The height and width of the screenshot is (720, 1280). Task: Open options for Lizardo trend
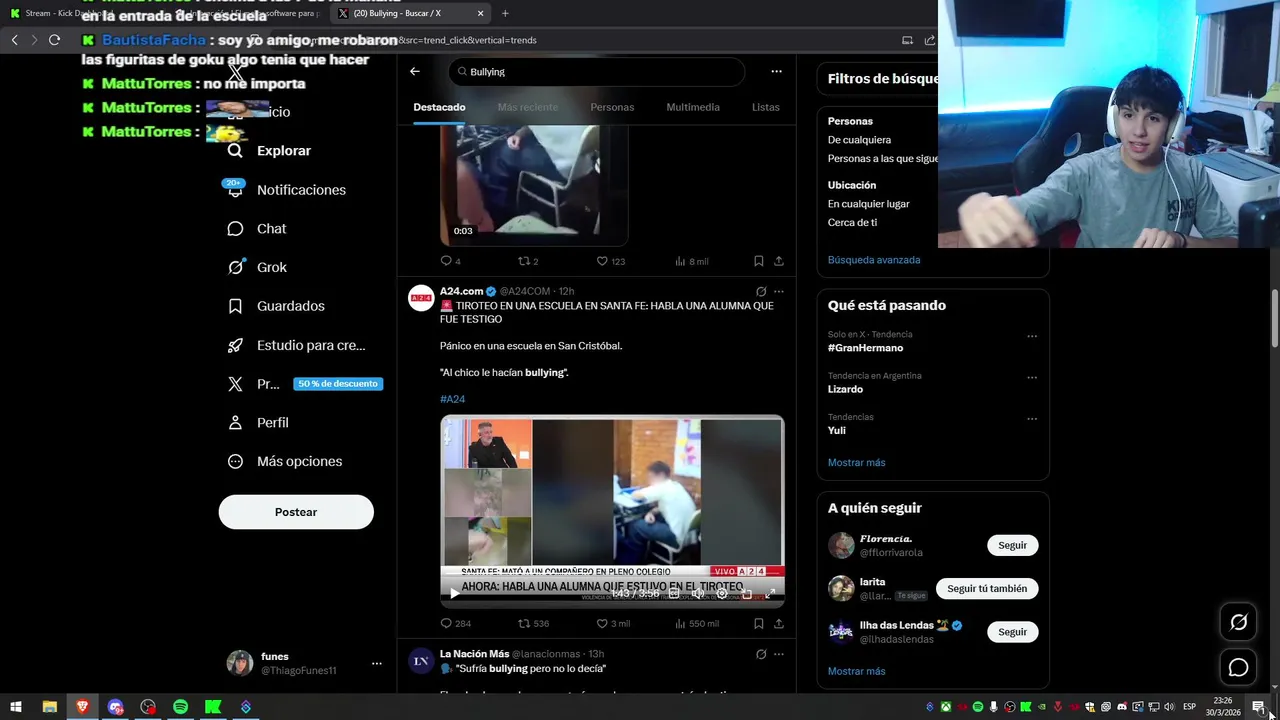point(1032,377)
